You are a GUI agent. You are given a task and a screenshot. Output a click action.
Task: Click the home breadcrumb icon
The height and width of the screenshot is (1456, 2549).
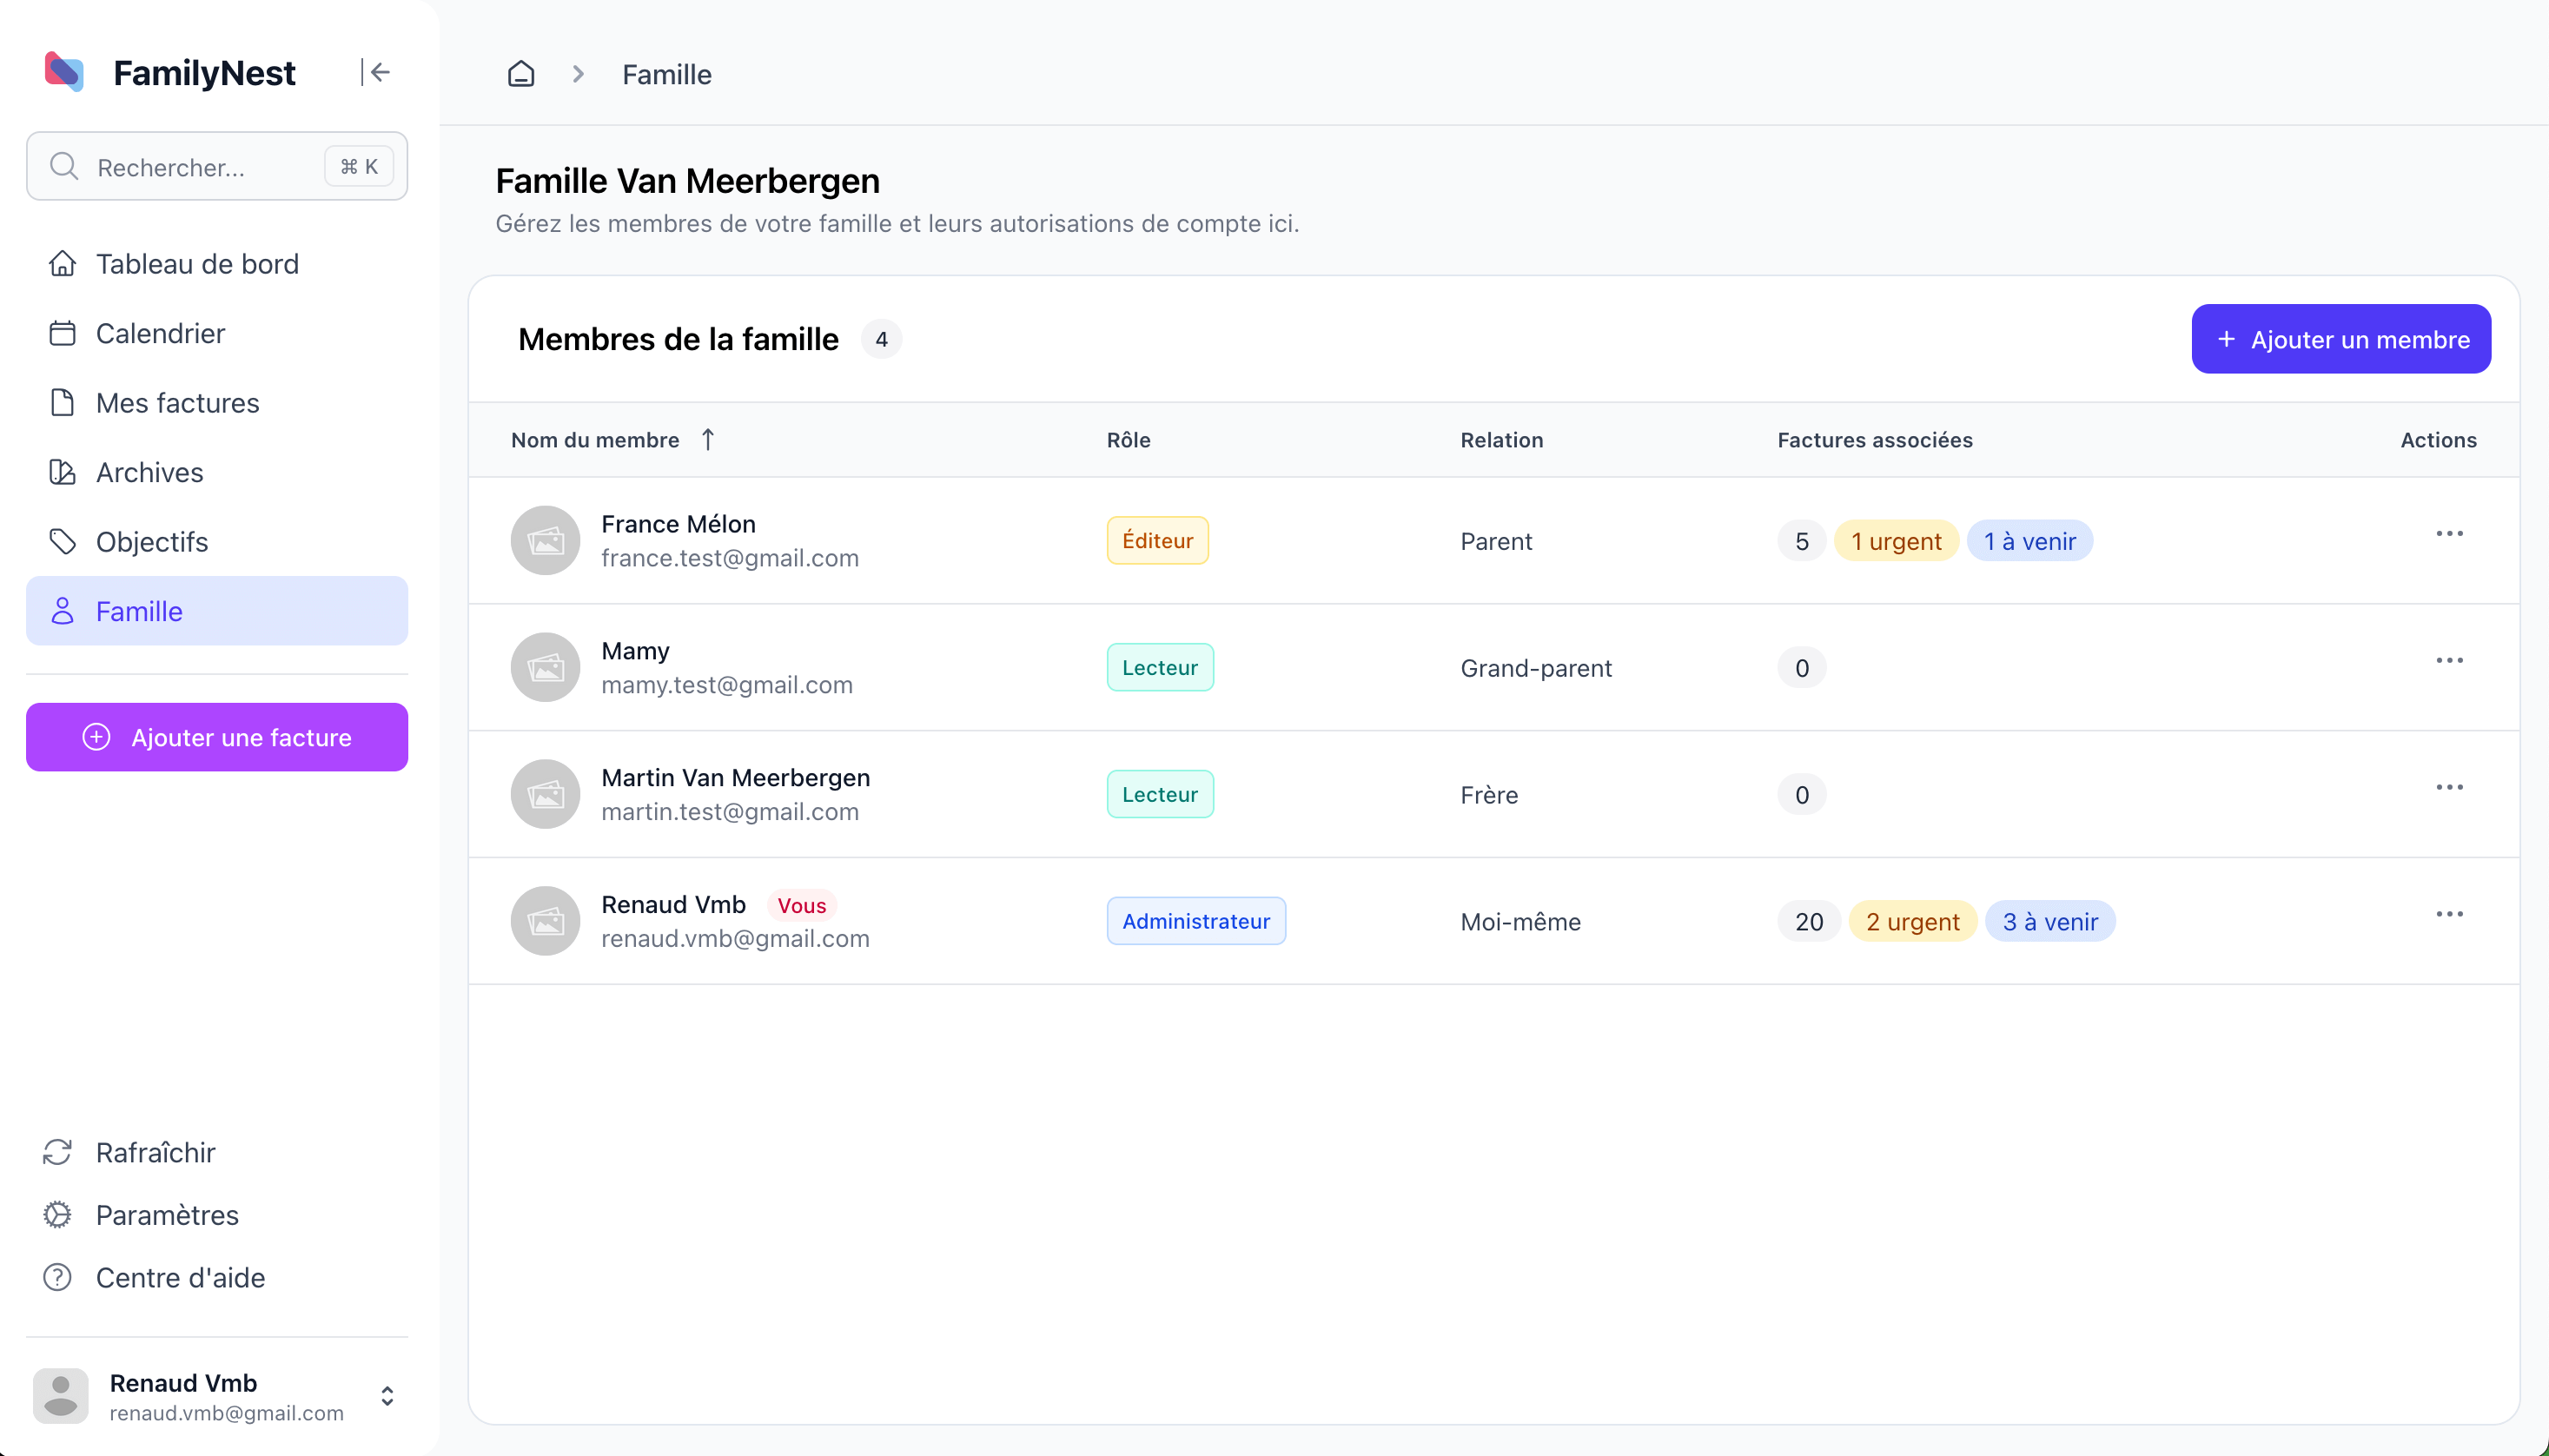[521, 74]
